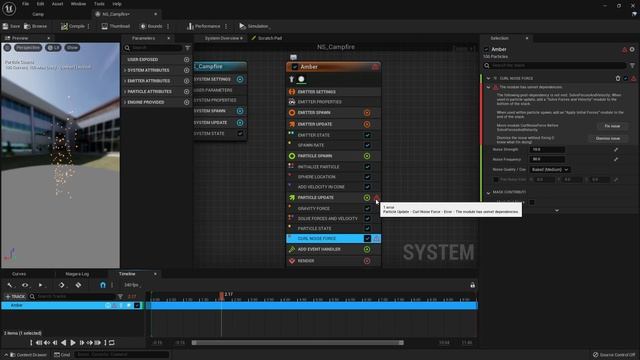This screenshot has width=640, height=360.
Task: Open the Perspective viewport dropdown
Action: click(x=28, y=48)
